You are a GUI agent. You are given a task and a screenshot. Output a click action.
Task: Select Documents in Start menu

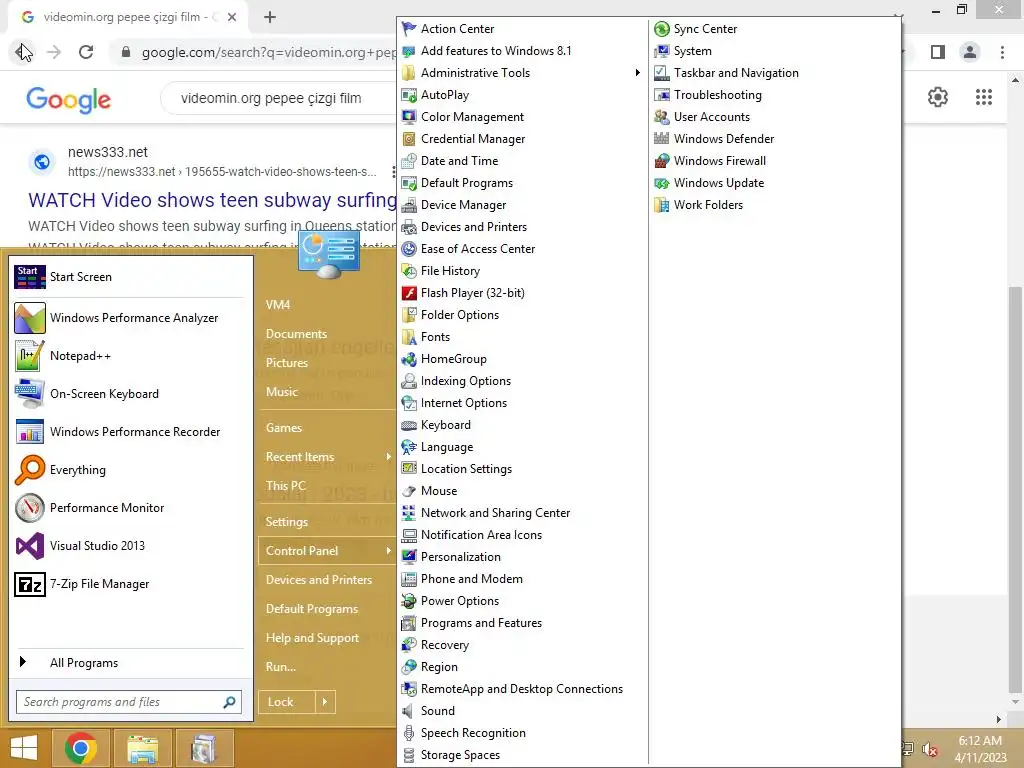[x=296, y=334]
